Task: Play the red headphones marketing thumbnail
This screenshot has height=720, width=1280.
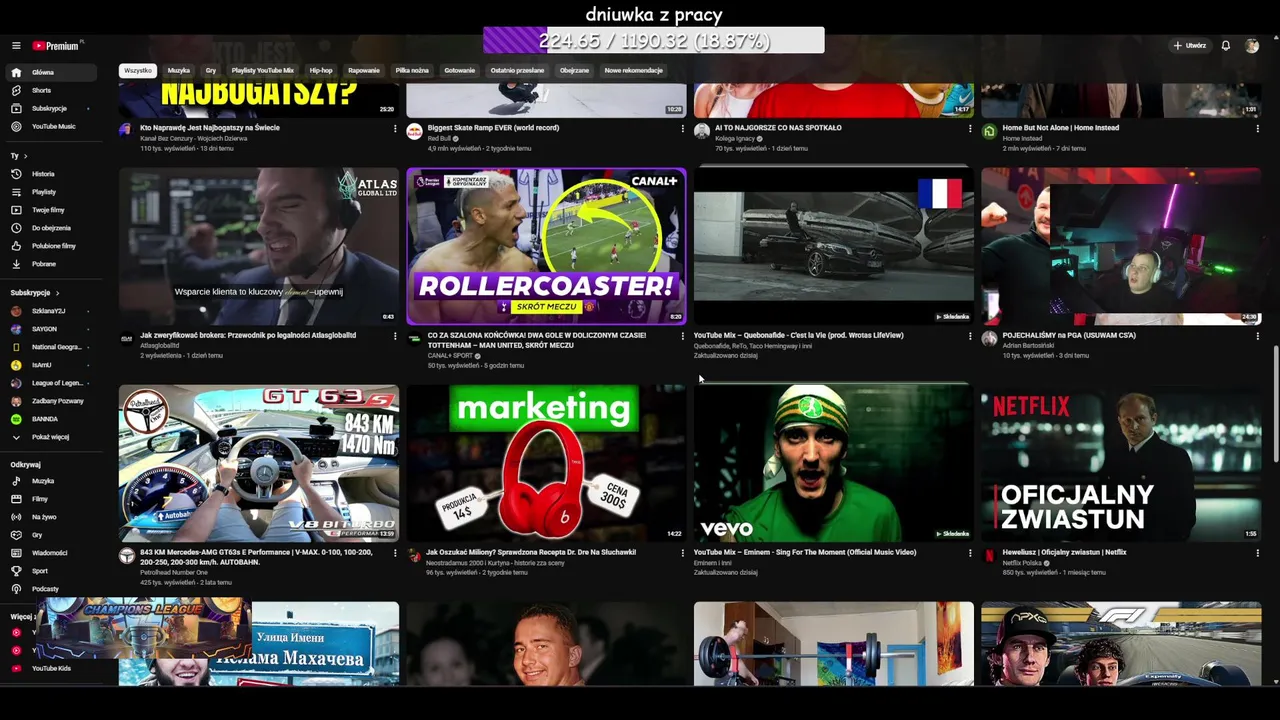Action: pyautogui.click(x=546, y=463)
